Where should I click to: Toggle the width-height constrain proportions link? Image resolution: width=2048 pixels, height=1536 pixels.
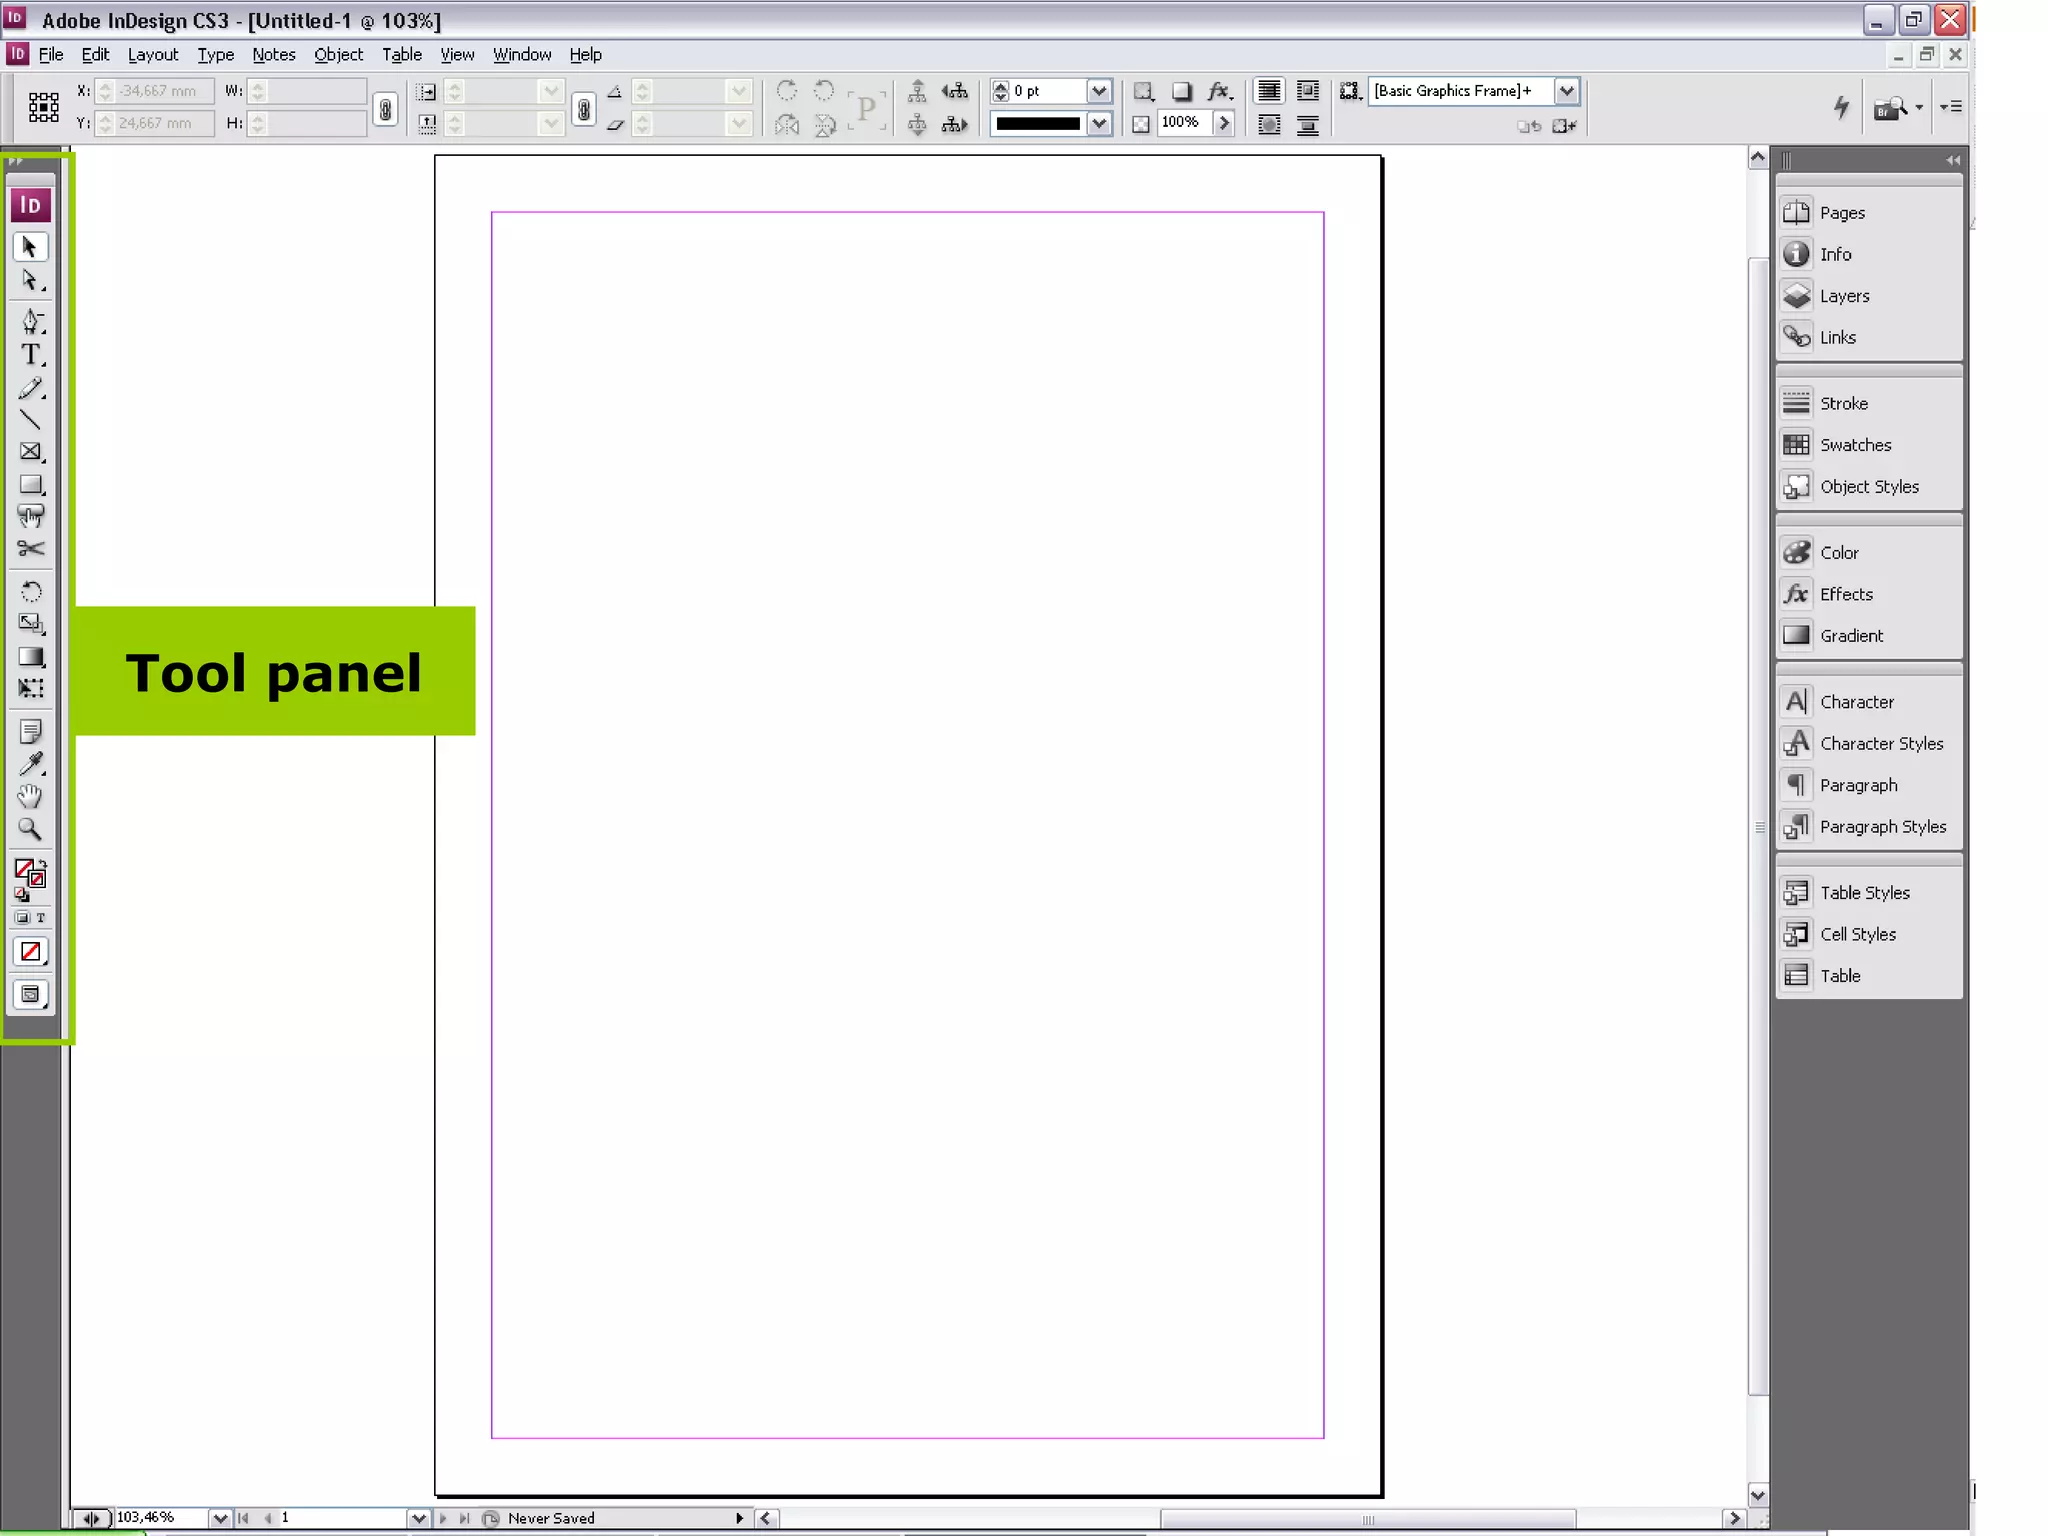[x=385, y=108]
